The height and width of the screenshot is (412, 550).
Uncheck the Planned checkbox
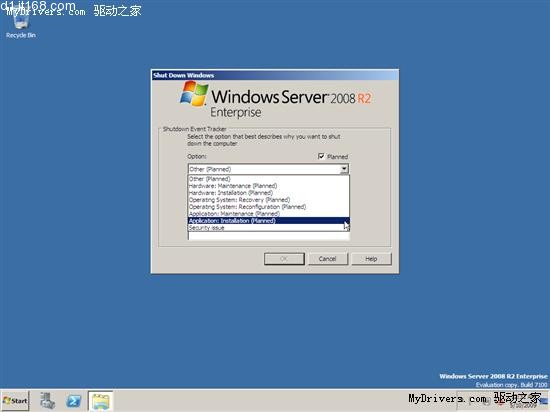point(321,156)
